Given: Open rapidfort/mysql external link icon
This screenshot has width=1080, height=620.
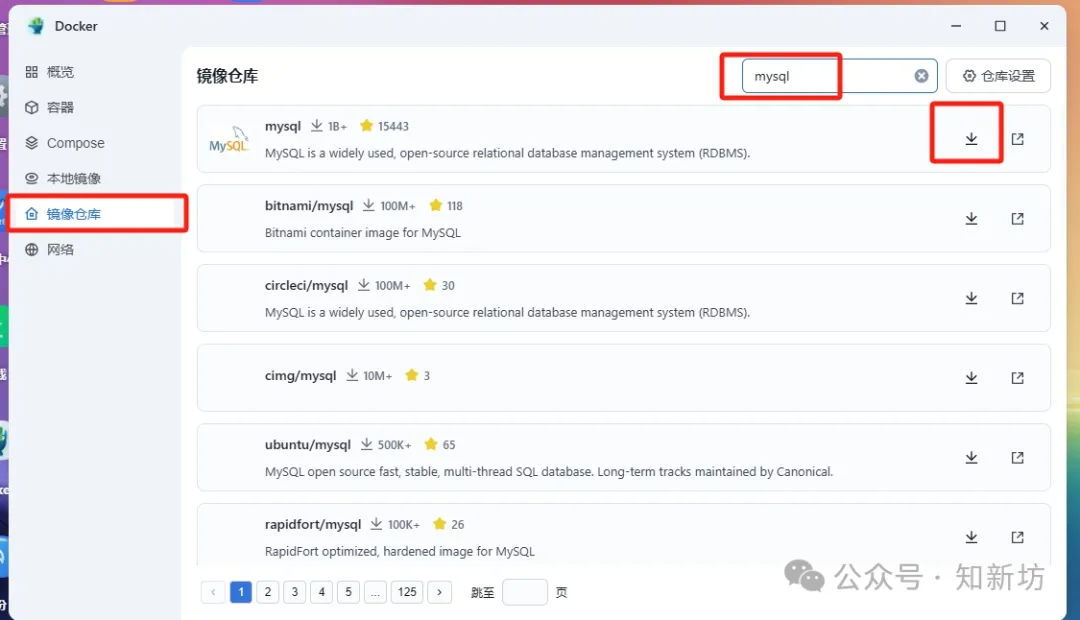Looking at the screenshot, I should [1017, 537].
